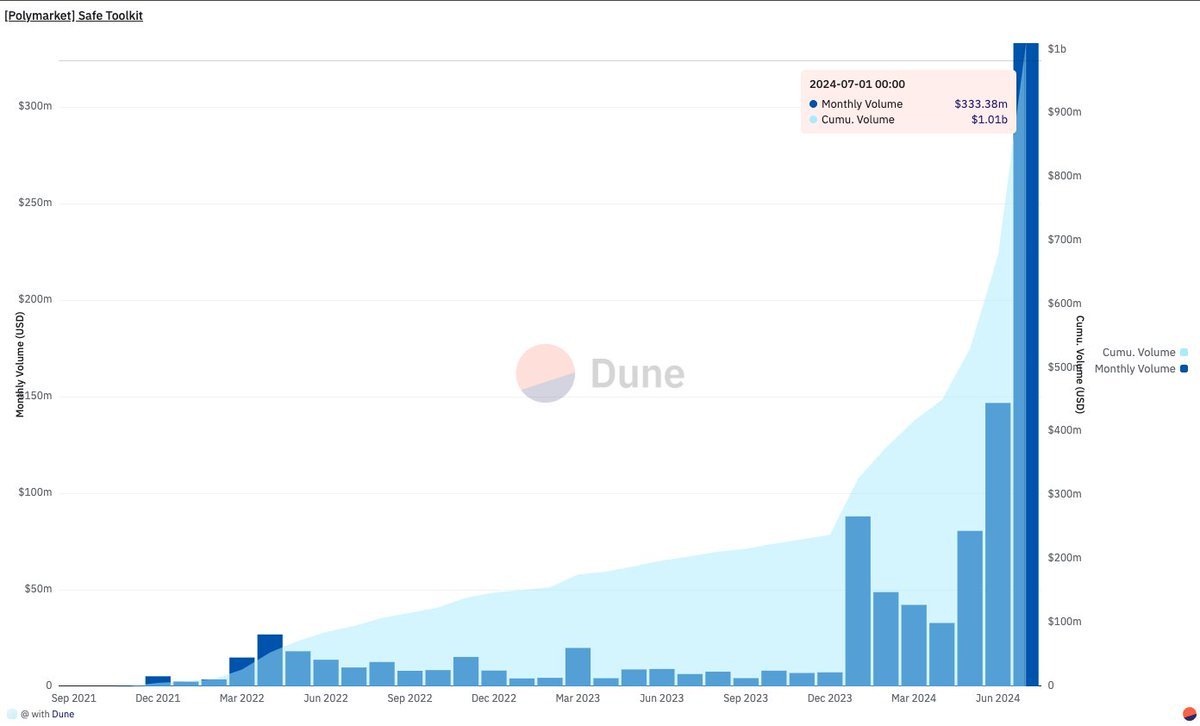Click the $50m left axis label
1200x726 pixels.
point(38,589)
